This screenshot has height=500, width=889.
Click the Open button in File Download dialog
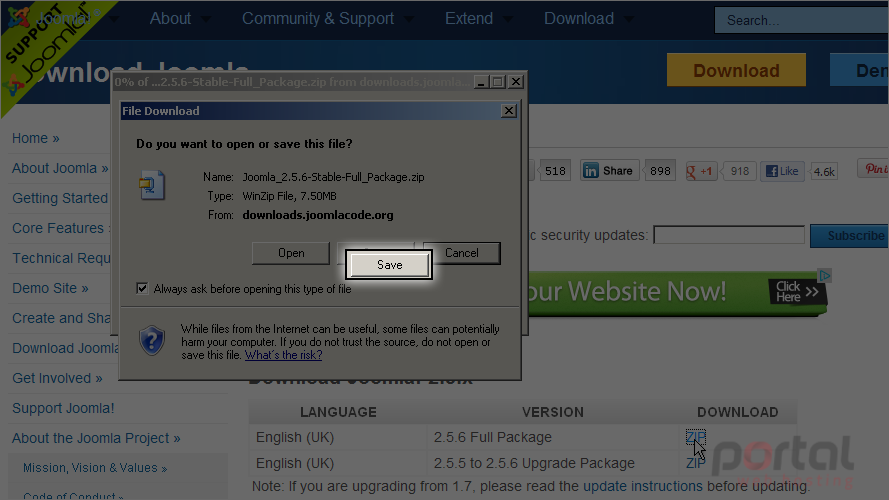[x=291, y=253]
